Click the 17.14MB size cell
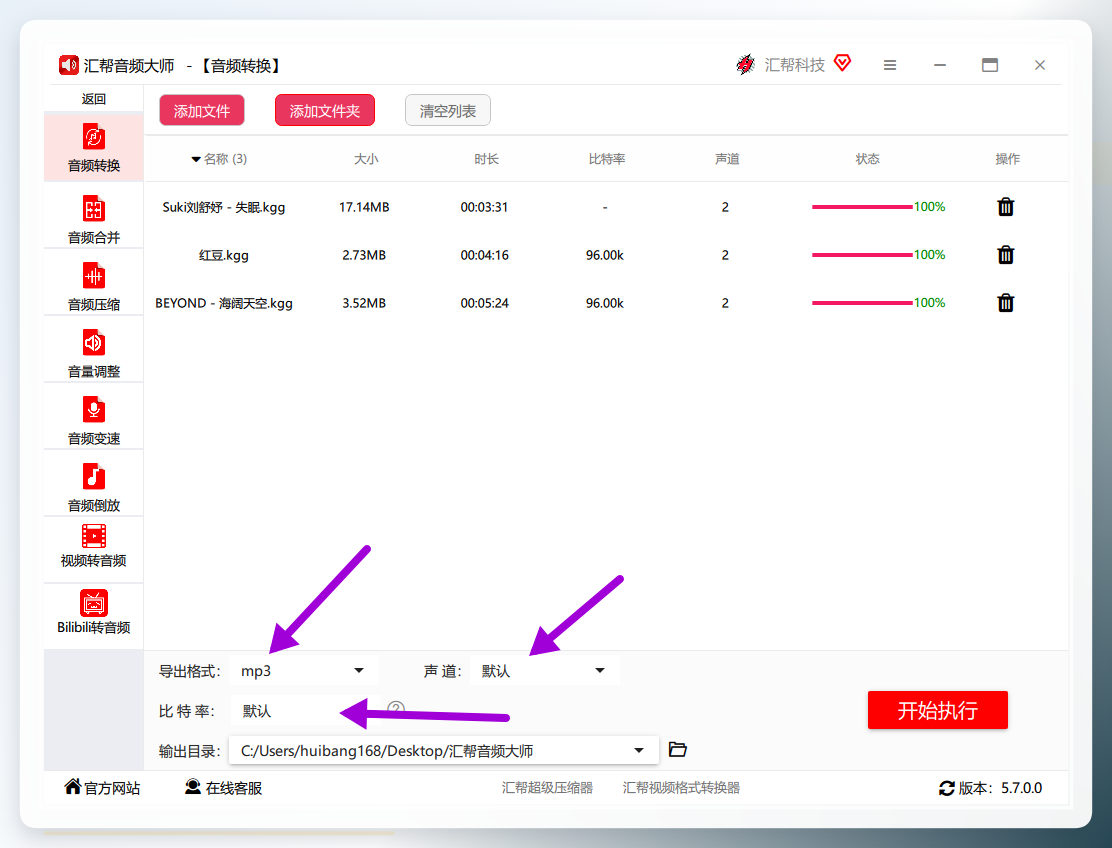 click(364, 207)
